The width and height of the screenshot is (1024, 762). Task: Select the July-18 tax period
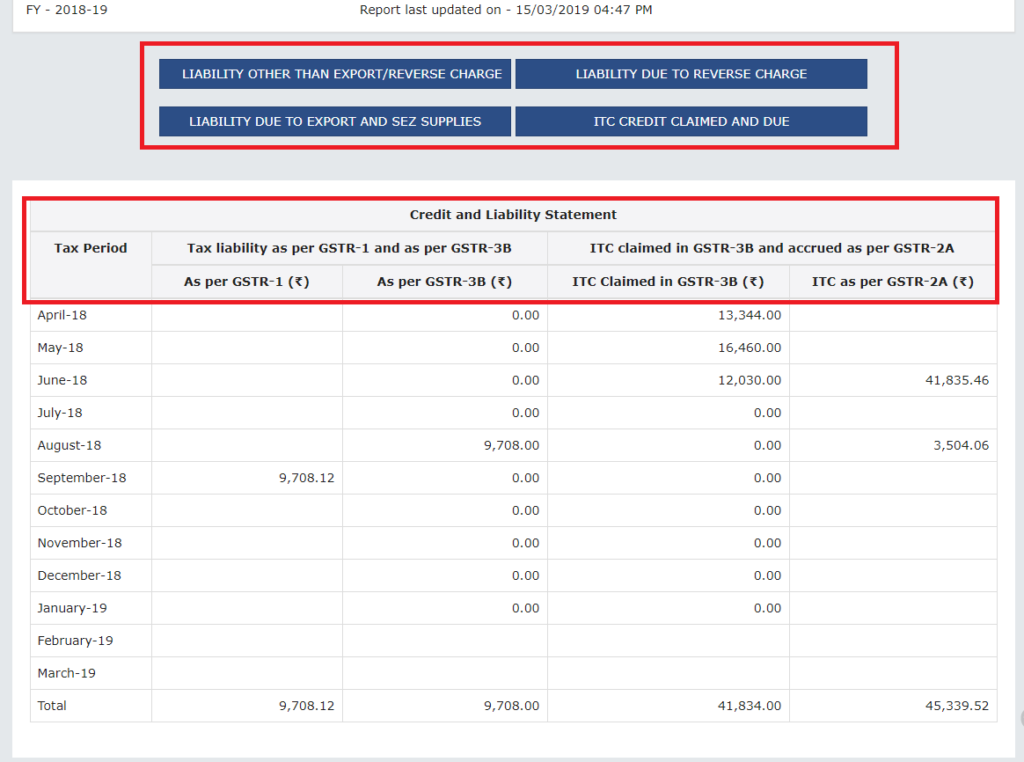coord(59,413)
